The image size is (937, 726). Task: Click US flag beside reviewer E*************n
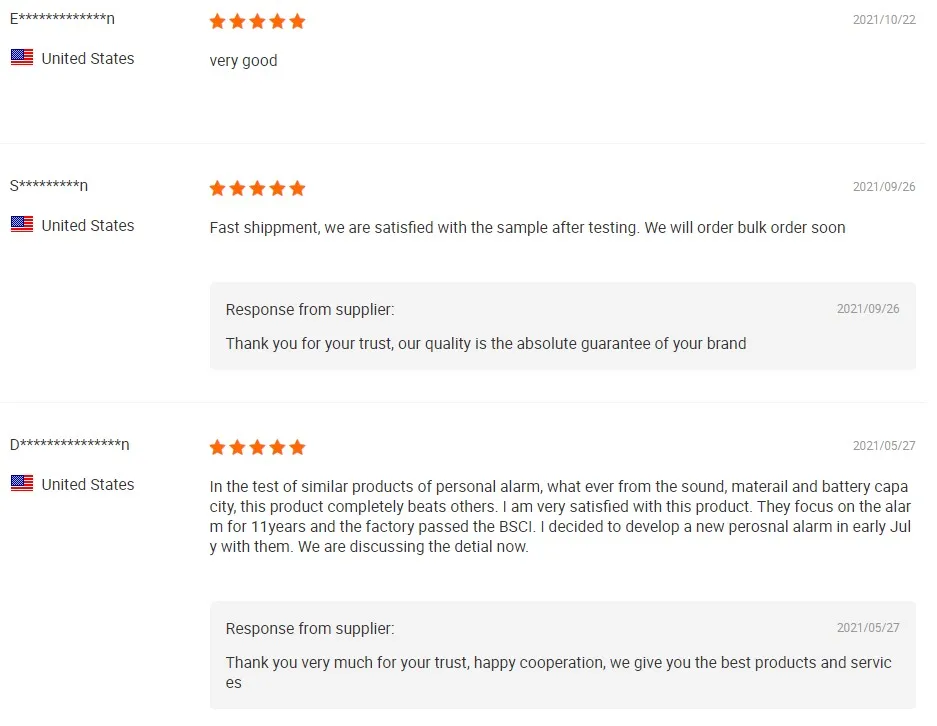point(22,58)
